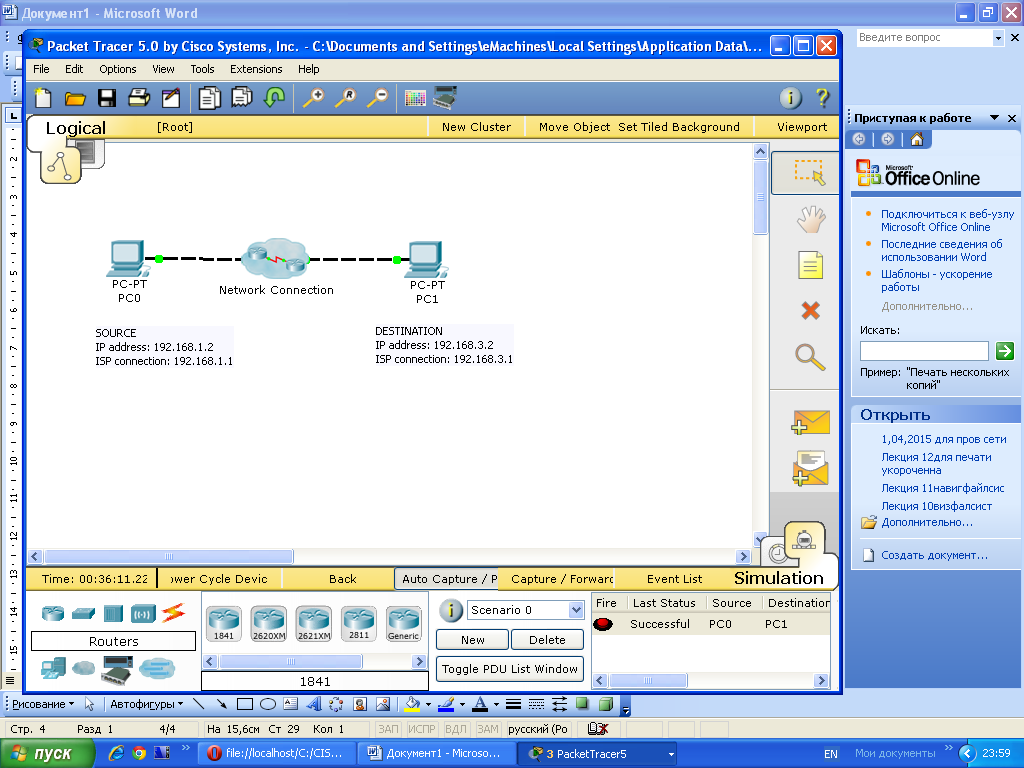
Task: Open the View menu
Action: (163, 69)
